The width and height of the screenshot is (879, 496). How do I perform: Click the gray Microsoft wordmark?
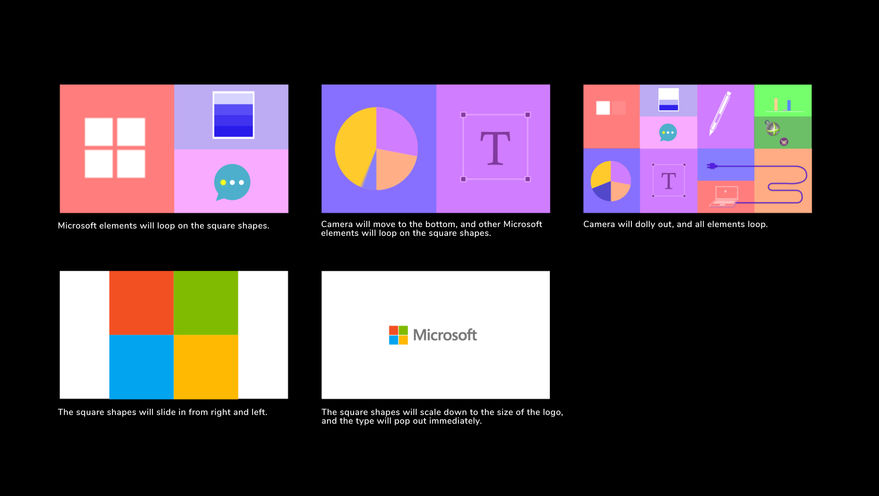tap(445, 335)
